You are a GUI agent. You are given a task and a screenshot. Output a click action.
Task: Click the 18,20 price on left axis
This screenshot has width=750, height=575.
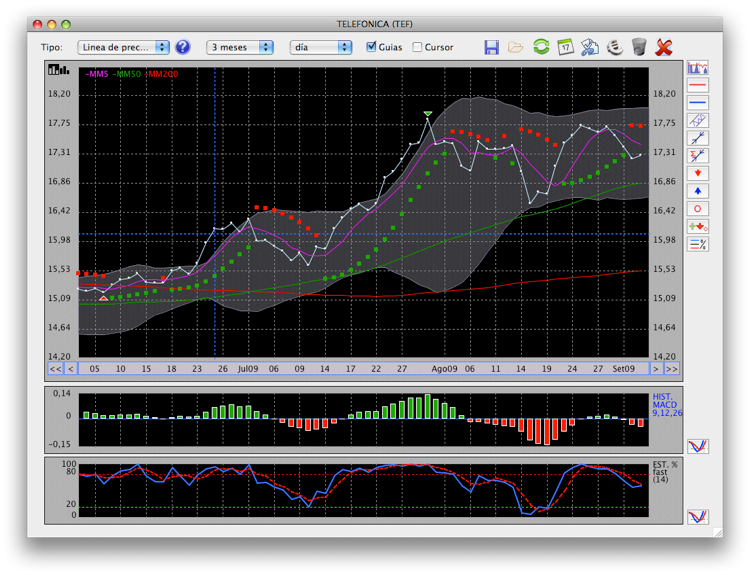coord(59,94)
